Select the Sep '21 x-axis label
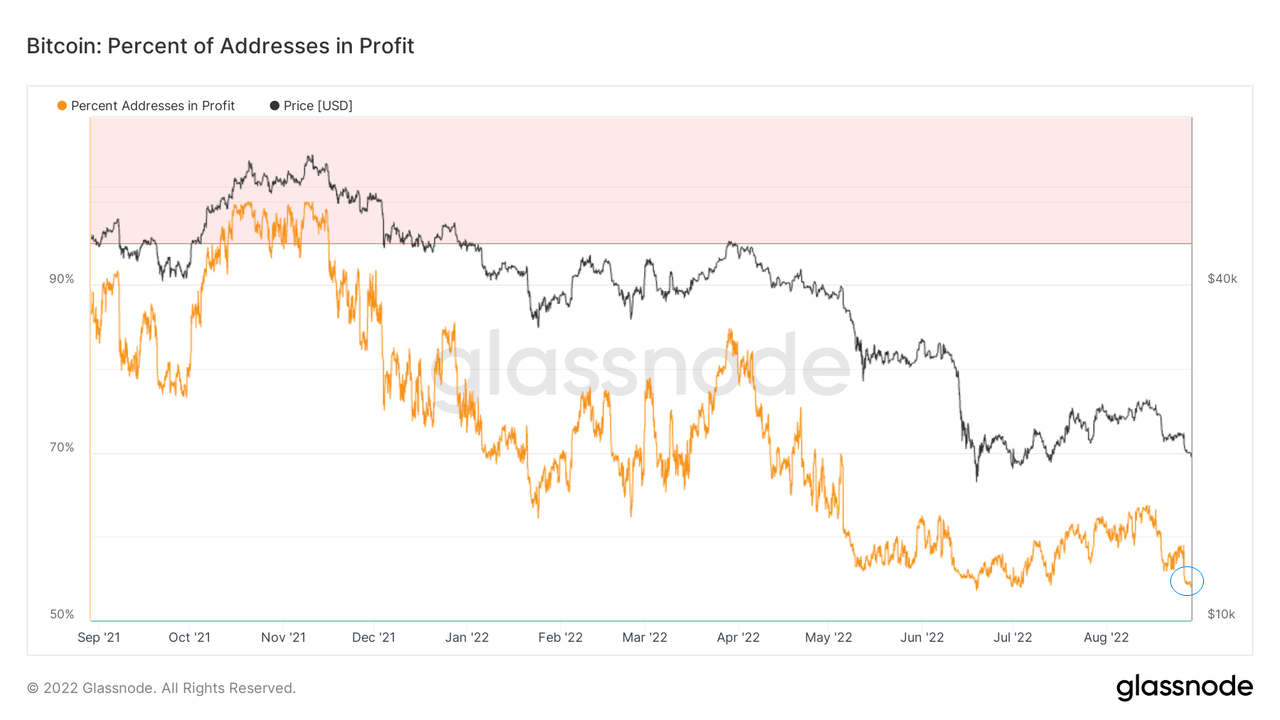The image size is (1280, 720). click(x=100, y=637)
